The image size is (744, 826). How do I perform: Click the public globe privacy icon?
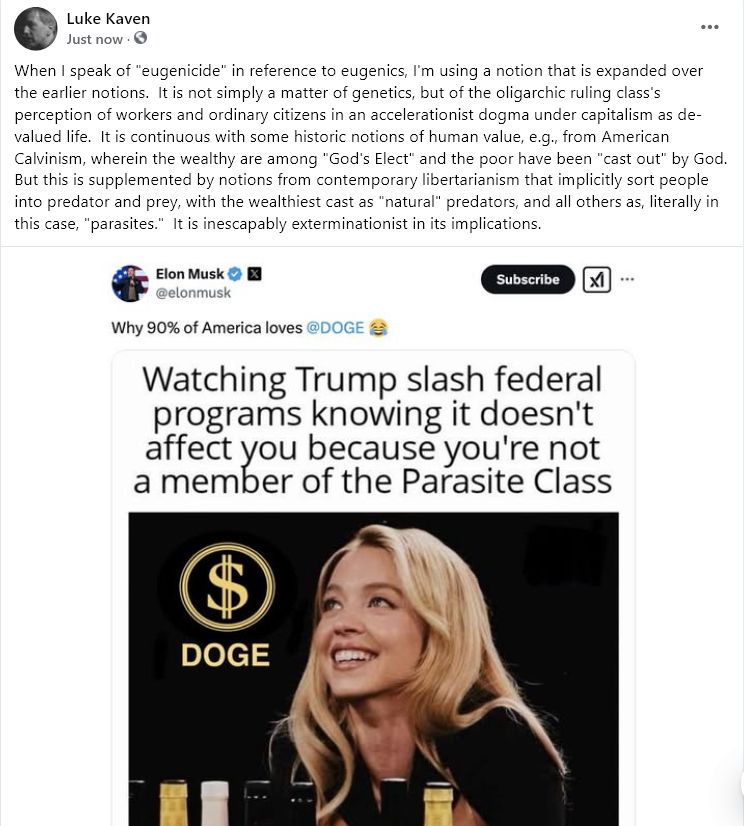click(140, 38)
